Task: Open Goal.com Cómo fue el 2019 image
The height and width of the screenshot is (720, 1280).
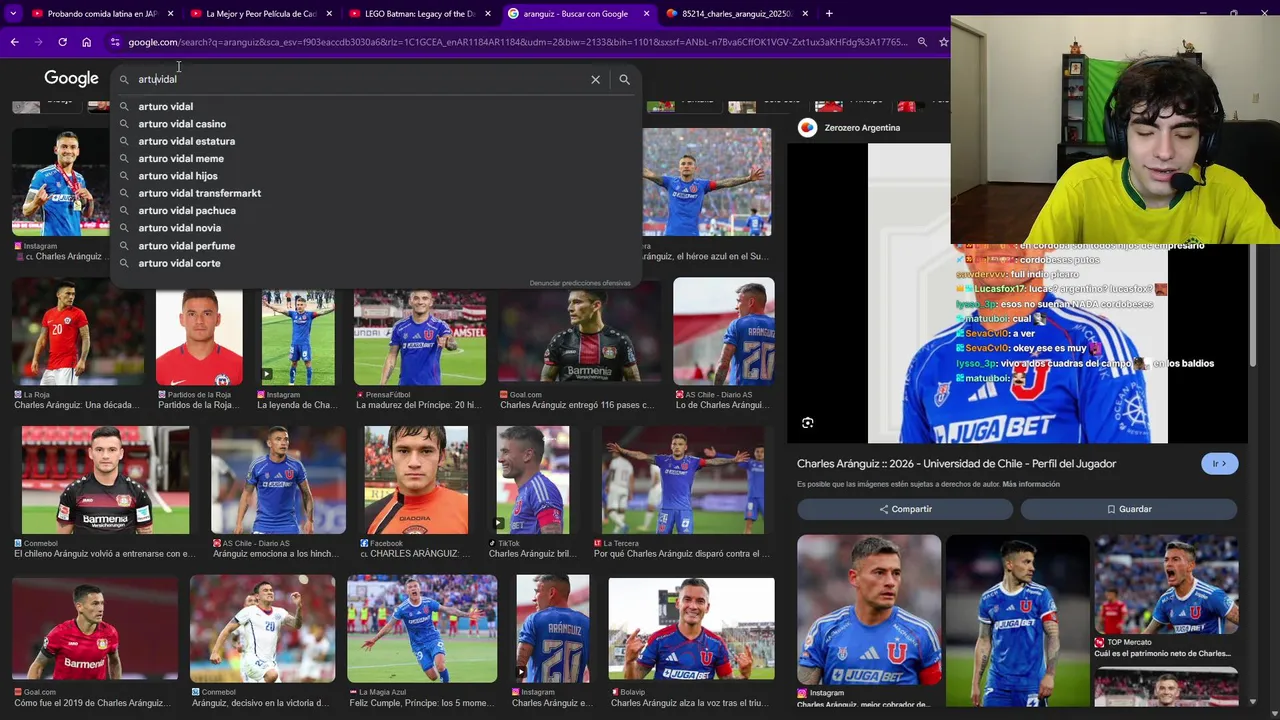Action: click(95, 629)
